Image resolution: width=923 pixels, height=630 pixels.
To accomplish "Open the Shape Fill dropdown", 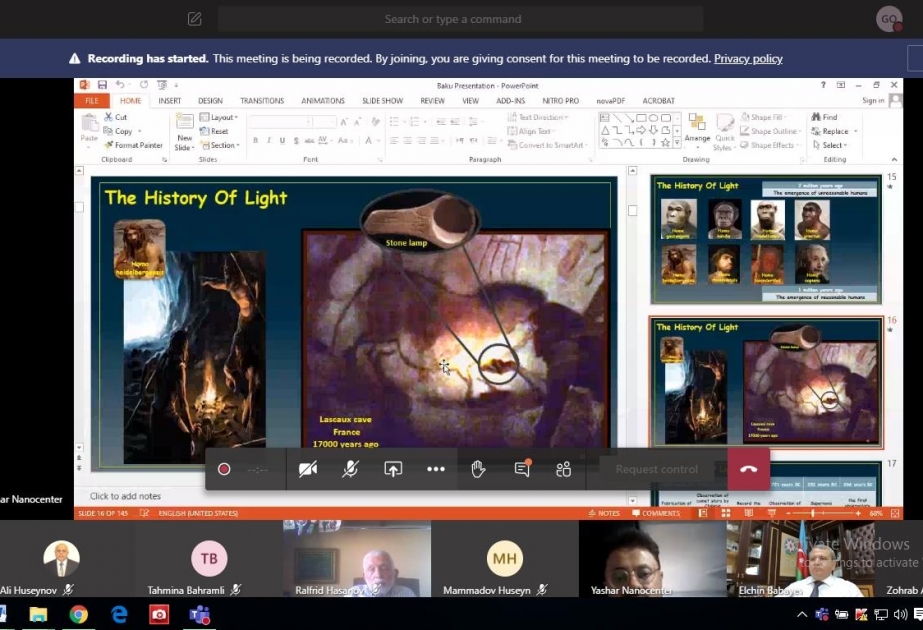I will [764, 117].
